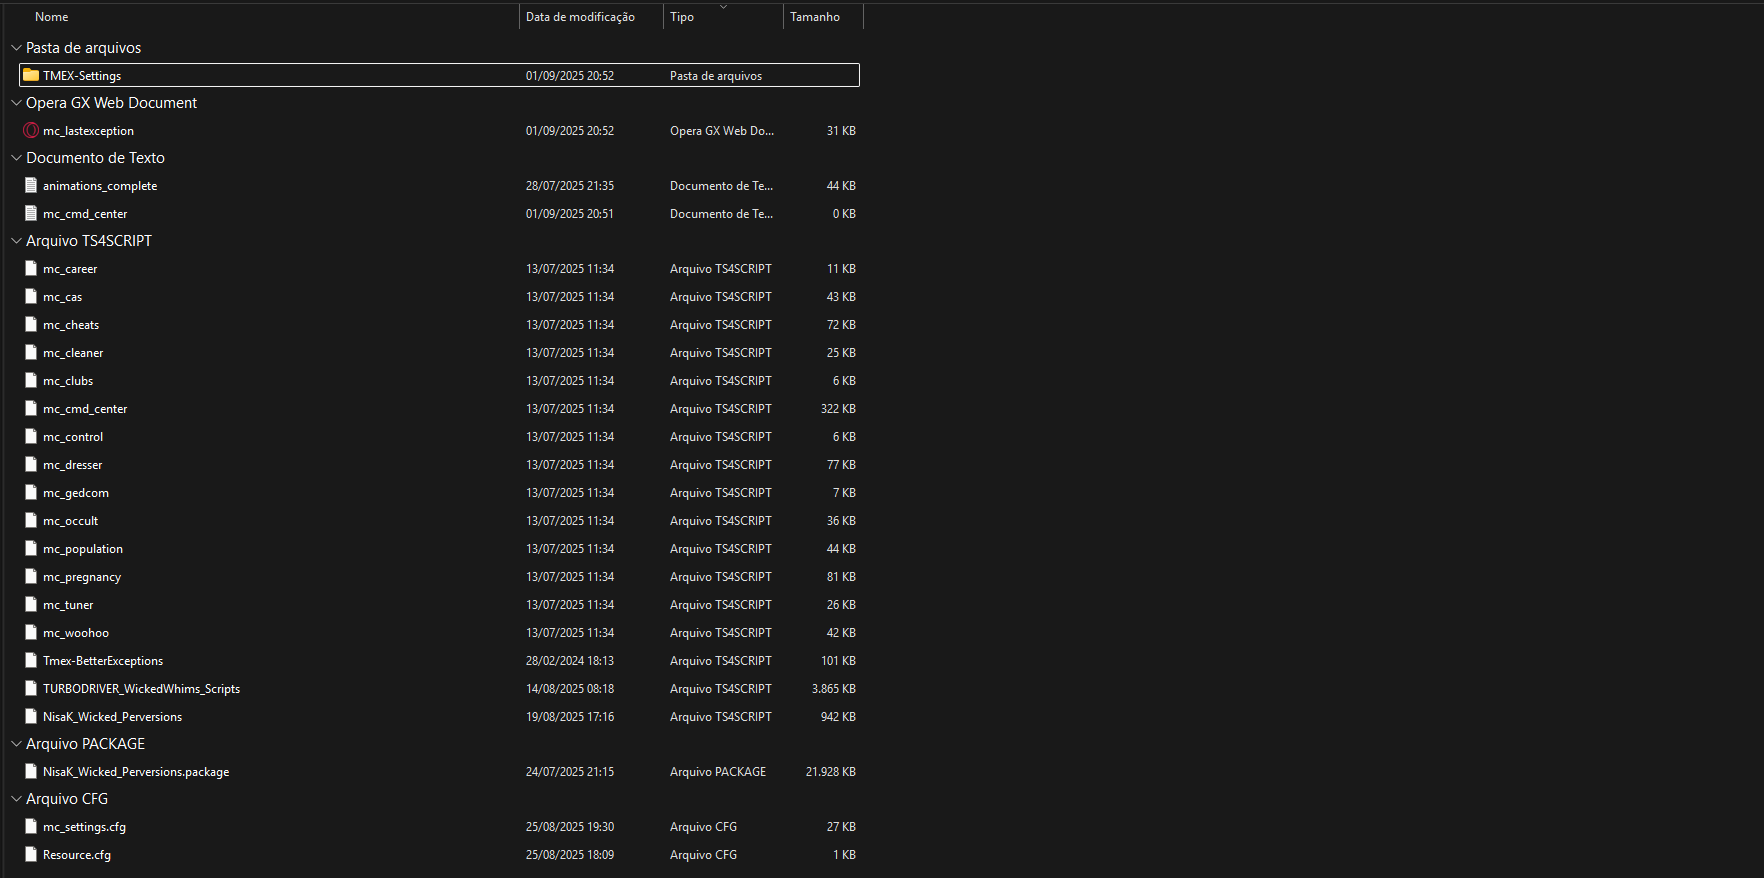Click the animations_complete text document icon
This screenshot has width=1764, height=878.
click(31, 185)
